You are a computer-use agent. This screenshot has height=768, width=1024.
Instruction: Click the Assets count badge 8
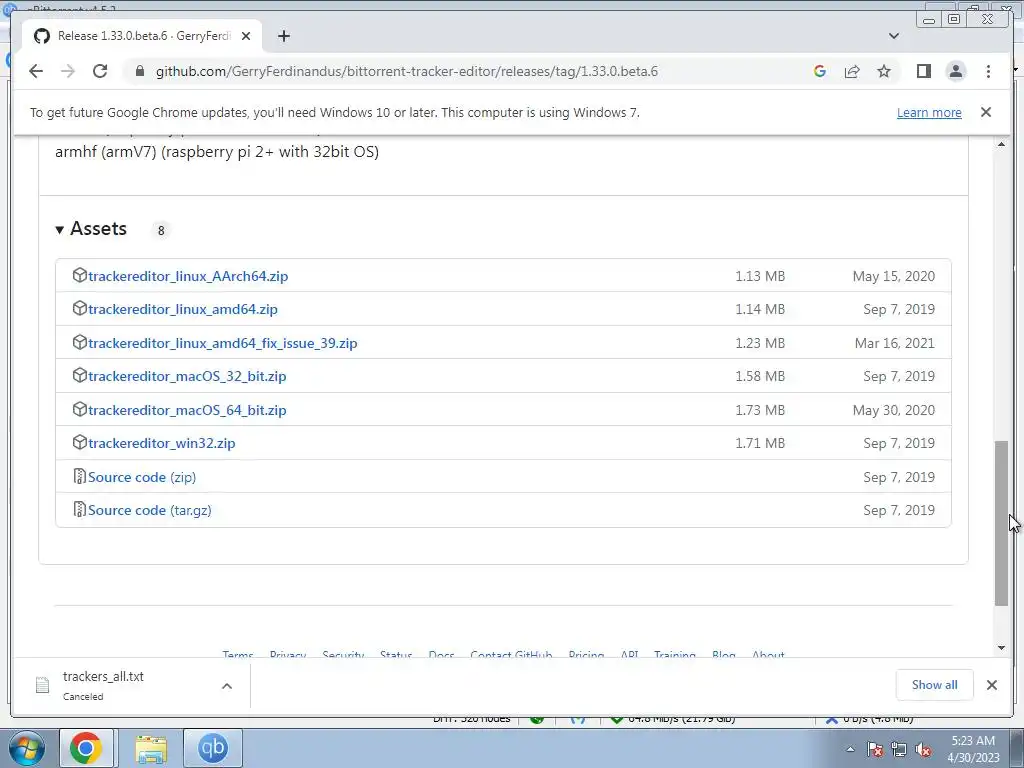coord(161,231)
